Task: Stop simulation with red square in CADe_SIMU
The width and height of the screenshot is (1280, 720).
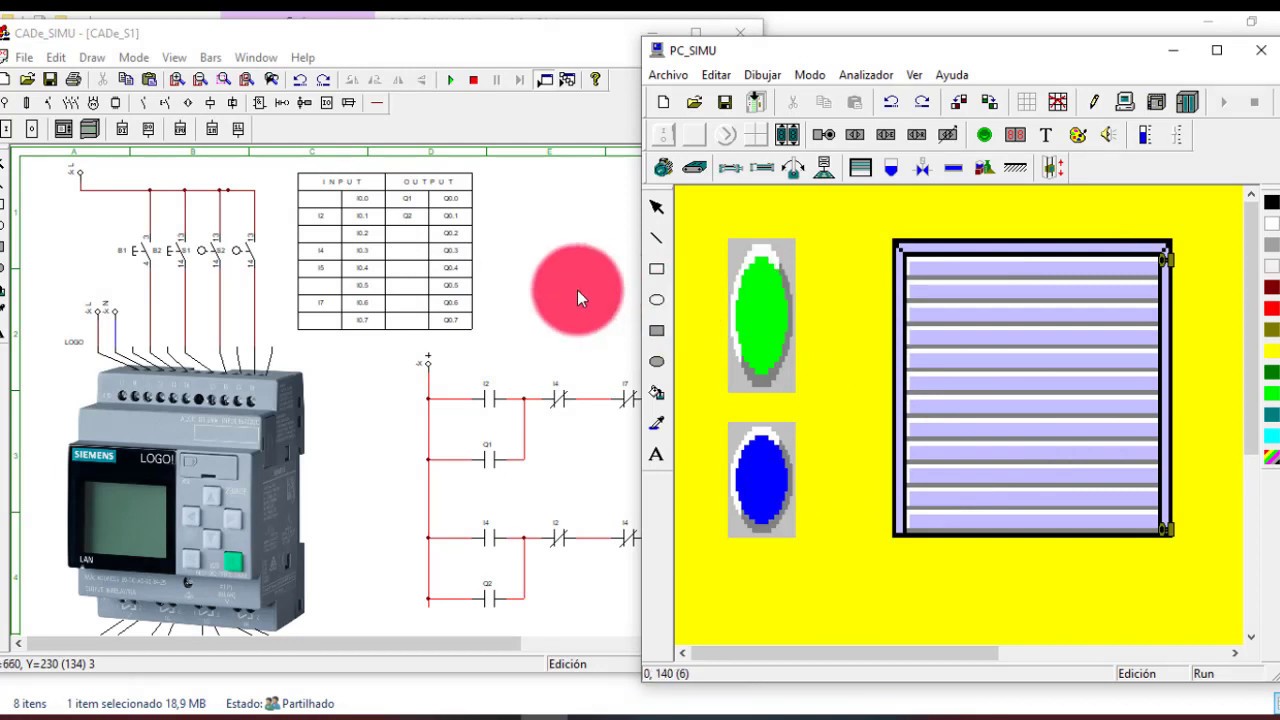Action: click(473, 80)
